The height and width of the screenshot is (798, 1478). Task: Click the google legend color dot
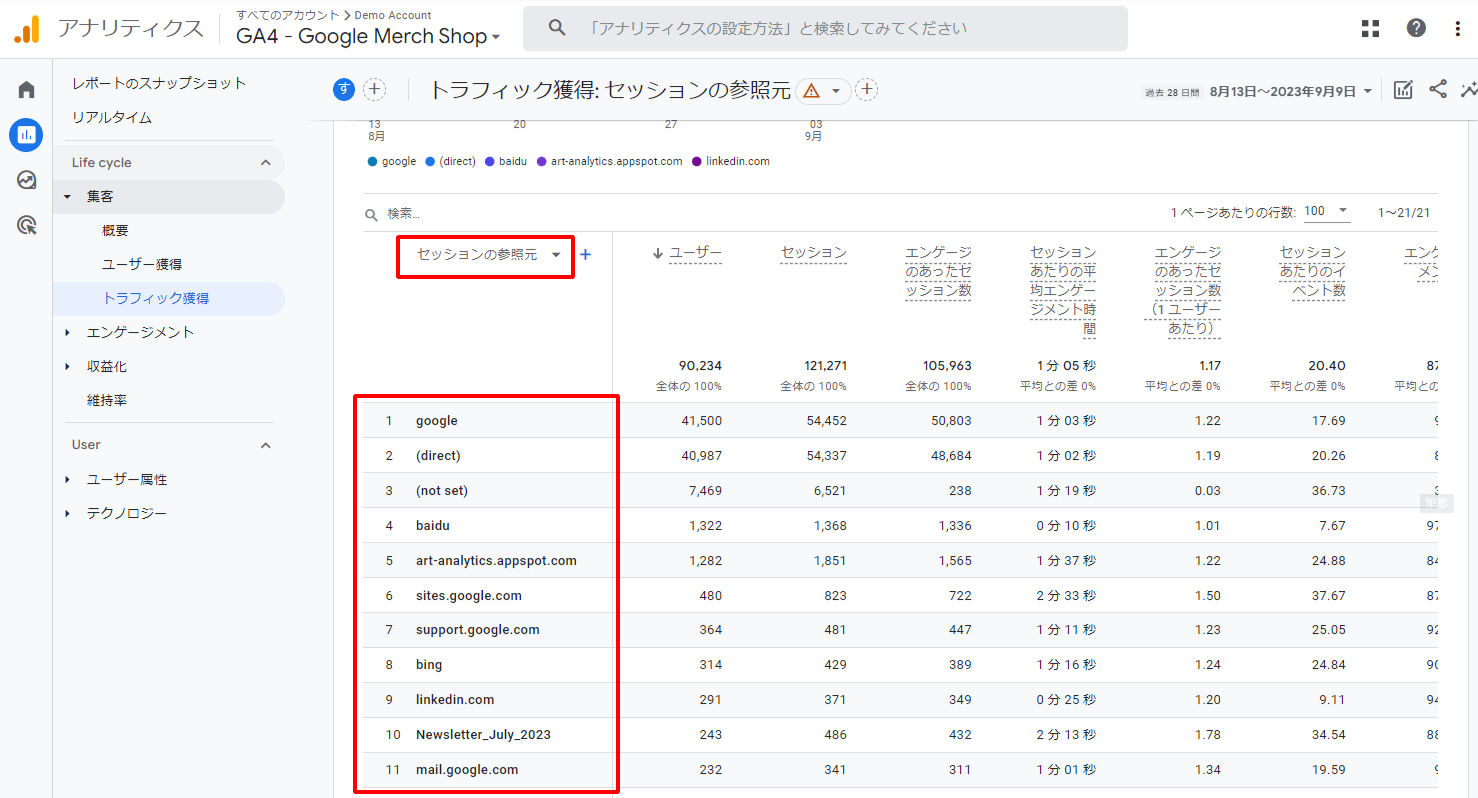click(x=373, y=162)
